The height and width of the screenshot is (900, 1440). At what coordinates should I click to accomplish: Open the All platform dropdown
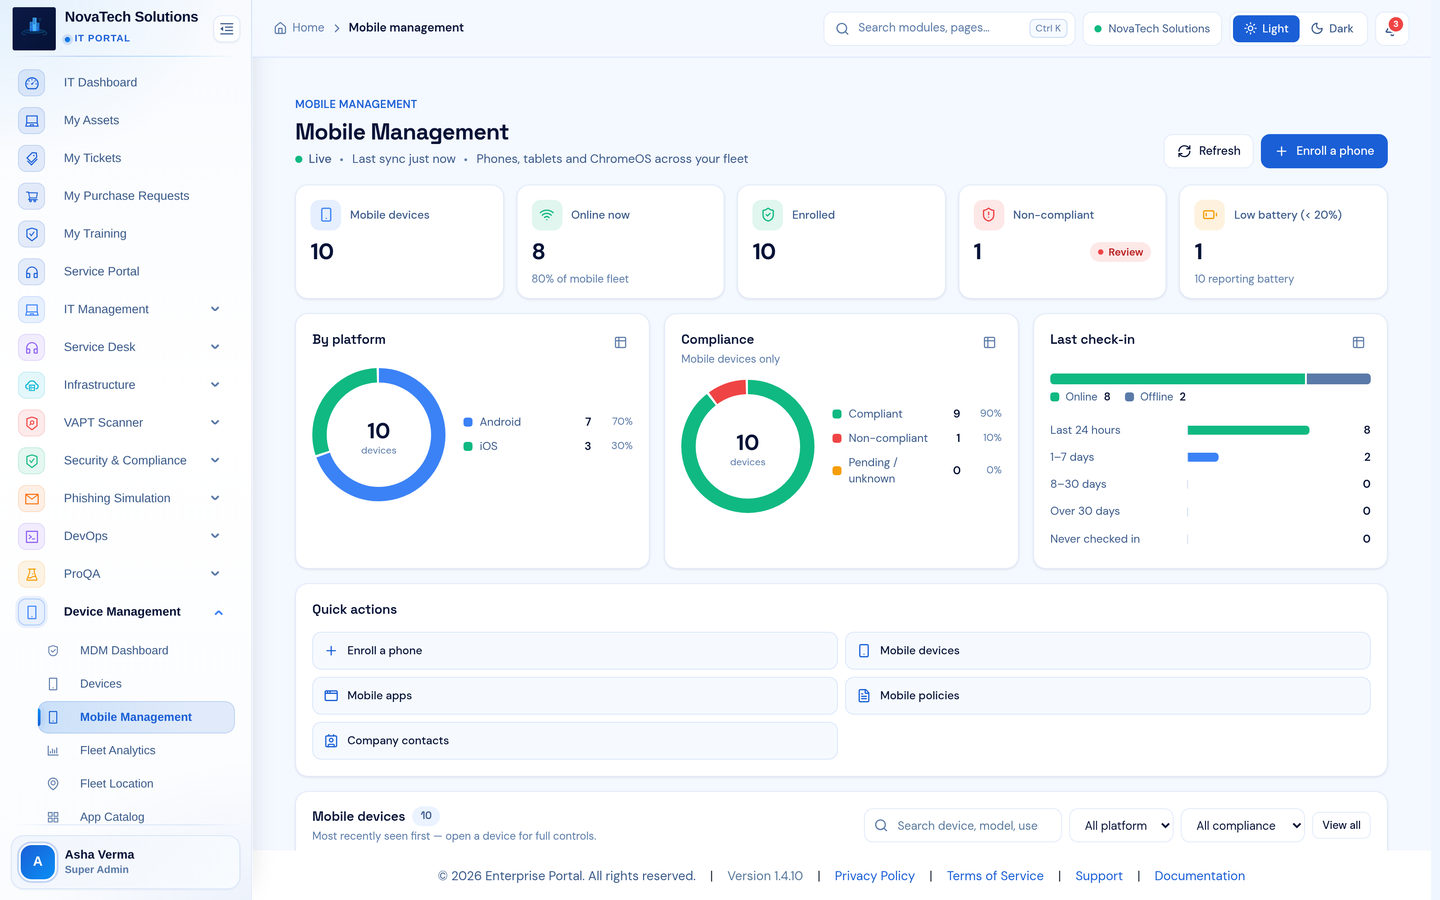click(x=1121, y=826)
